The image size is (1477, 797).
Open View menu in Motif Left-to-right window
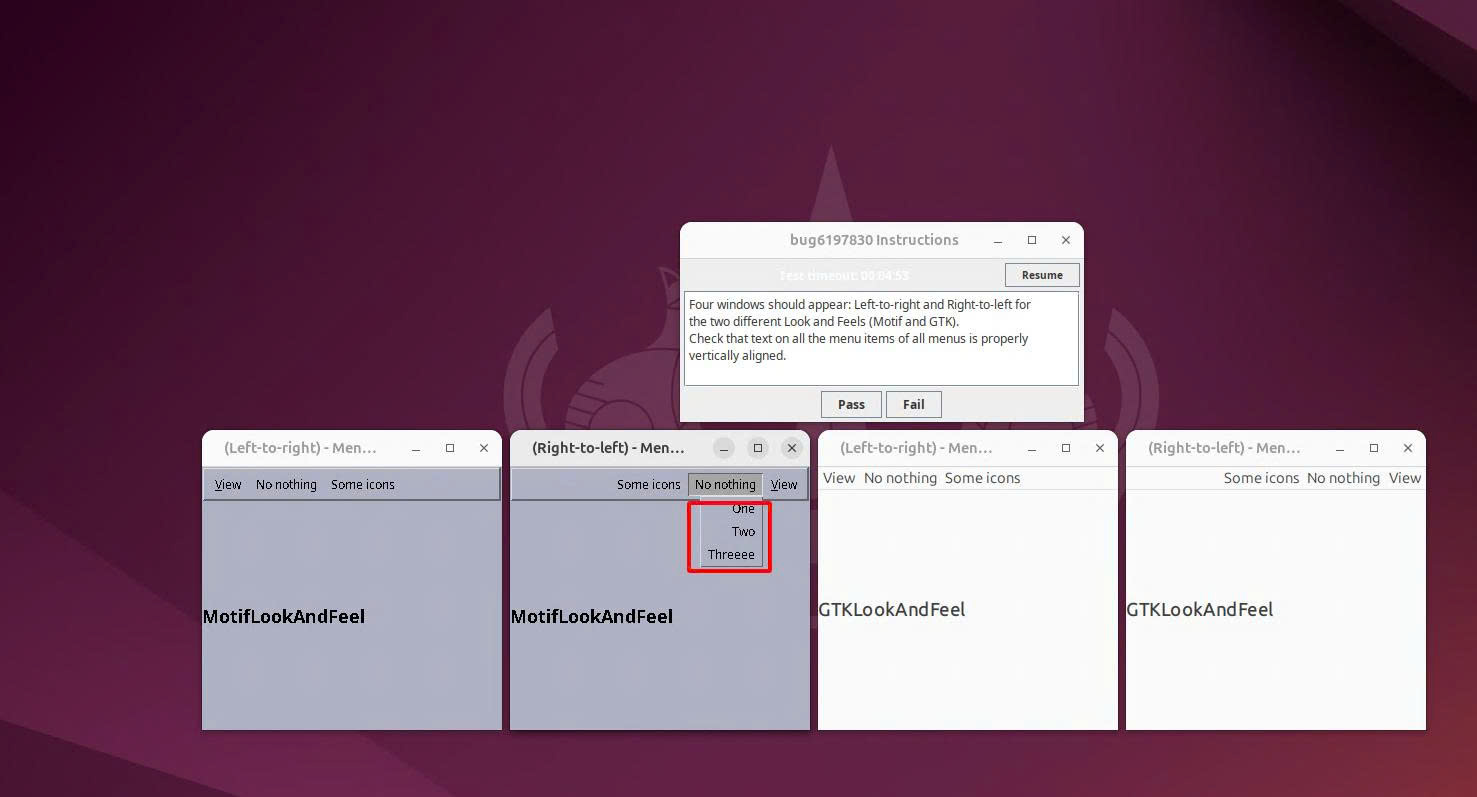(x=228, y=485)
